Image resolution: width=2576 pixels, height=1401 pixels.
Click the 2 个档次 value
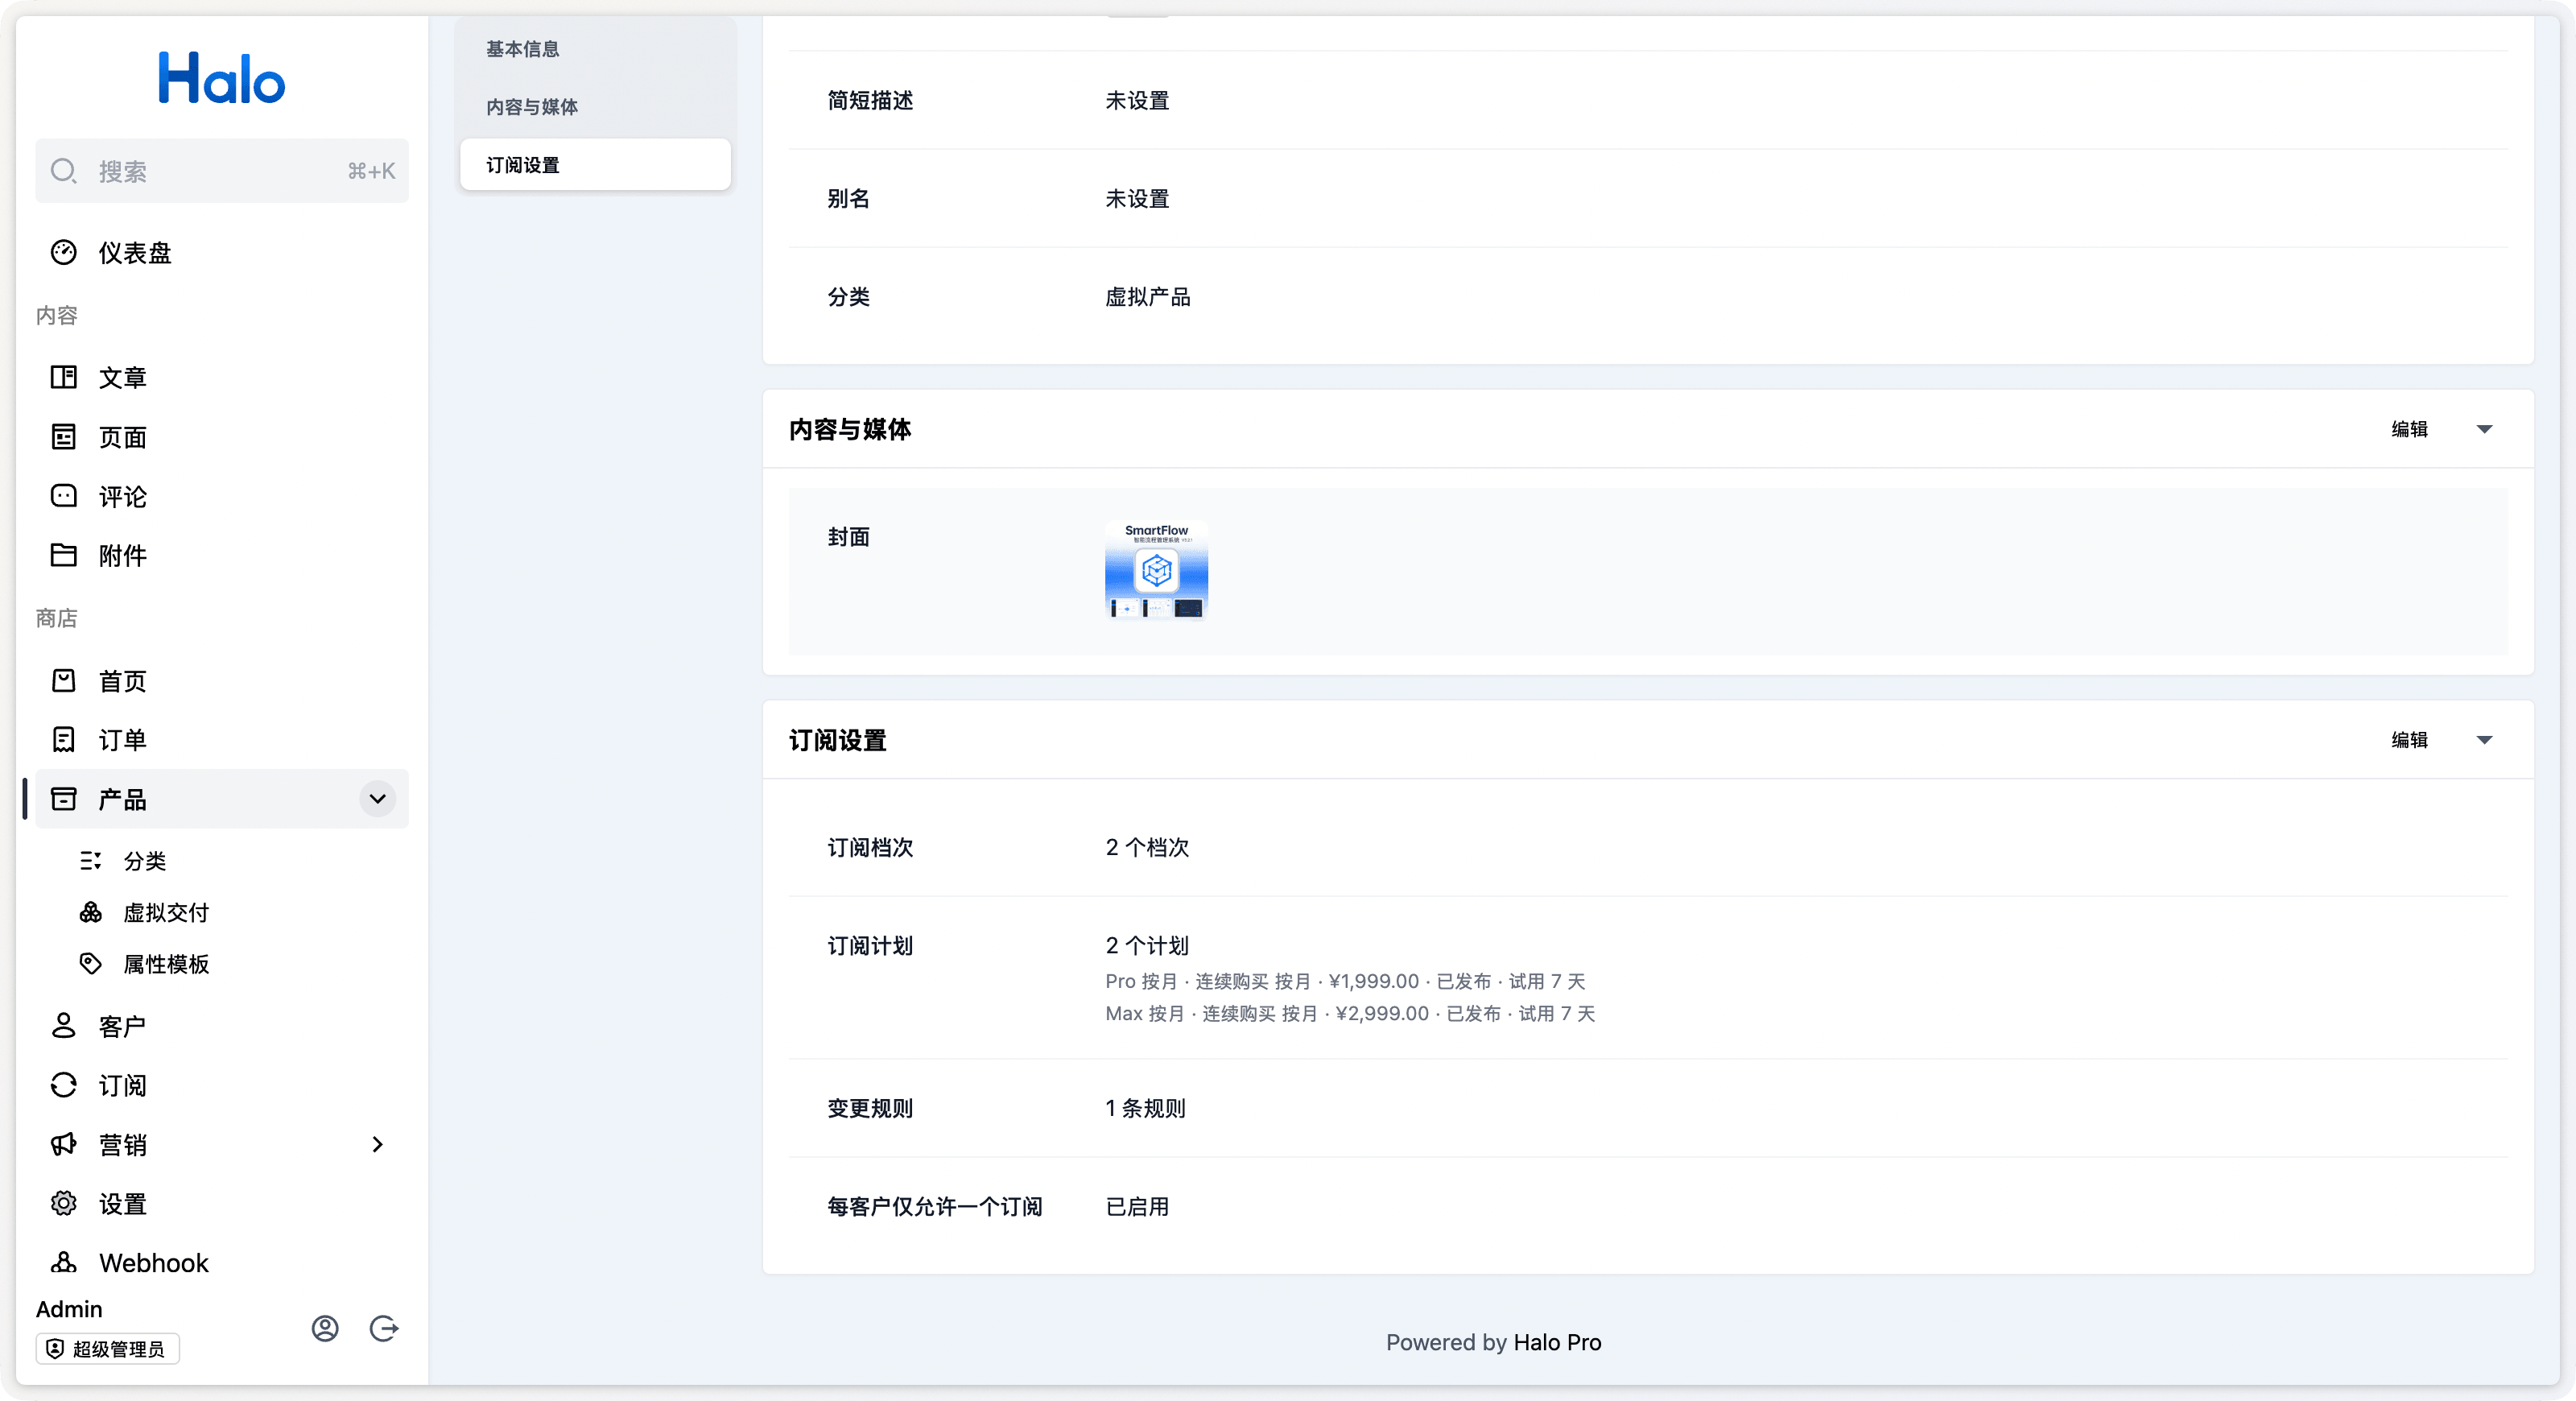(x=1147, y=847)
